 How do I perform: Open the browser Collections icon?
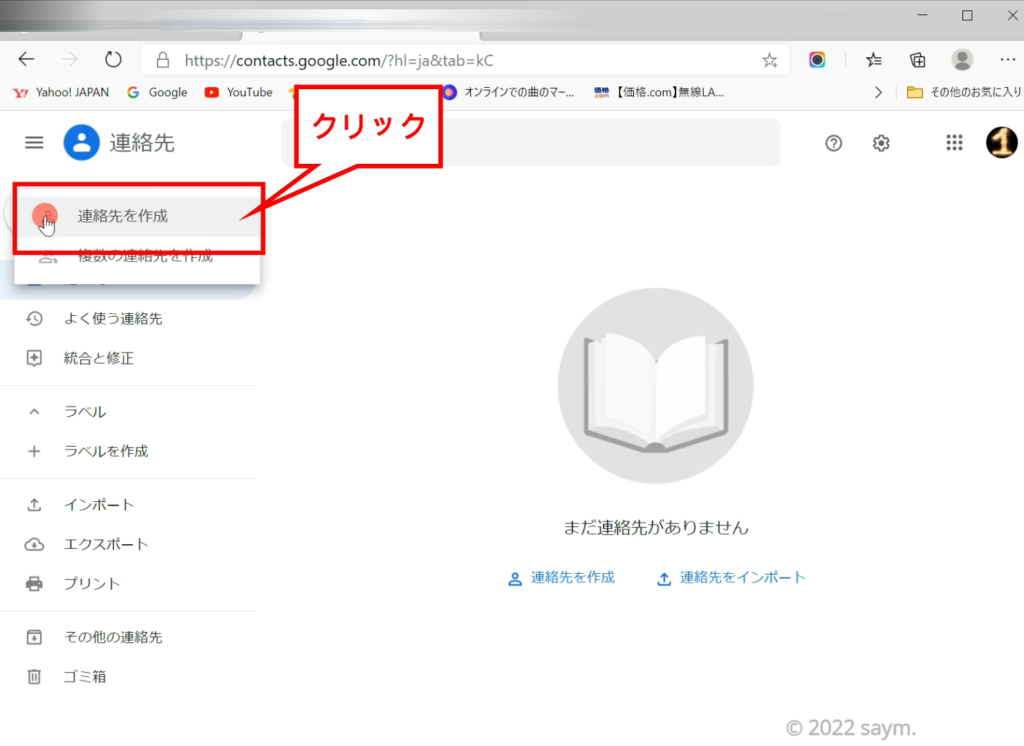(918, 60)
